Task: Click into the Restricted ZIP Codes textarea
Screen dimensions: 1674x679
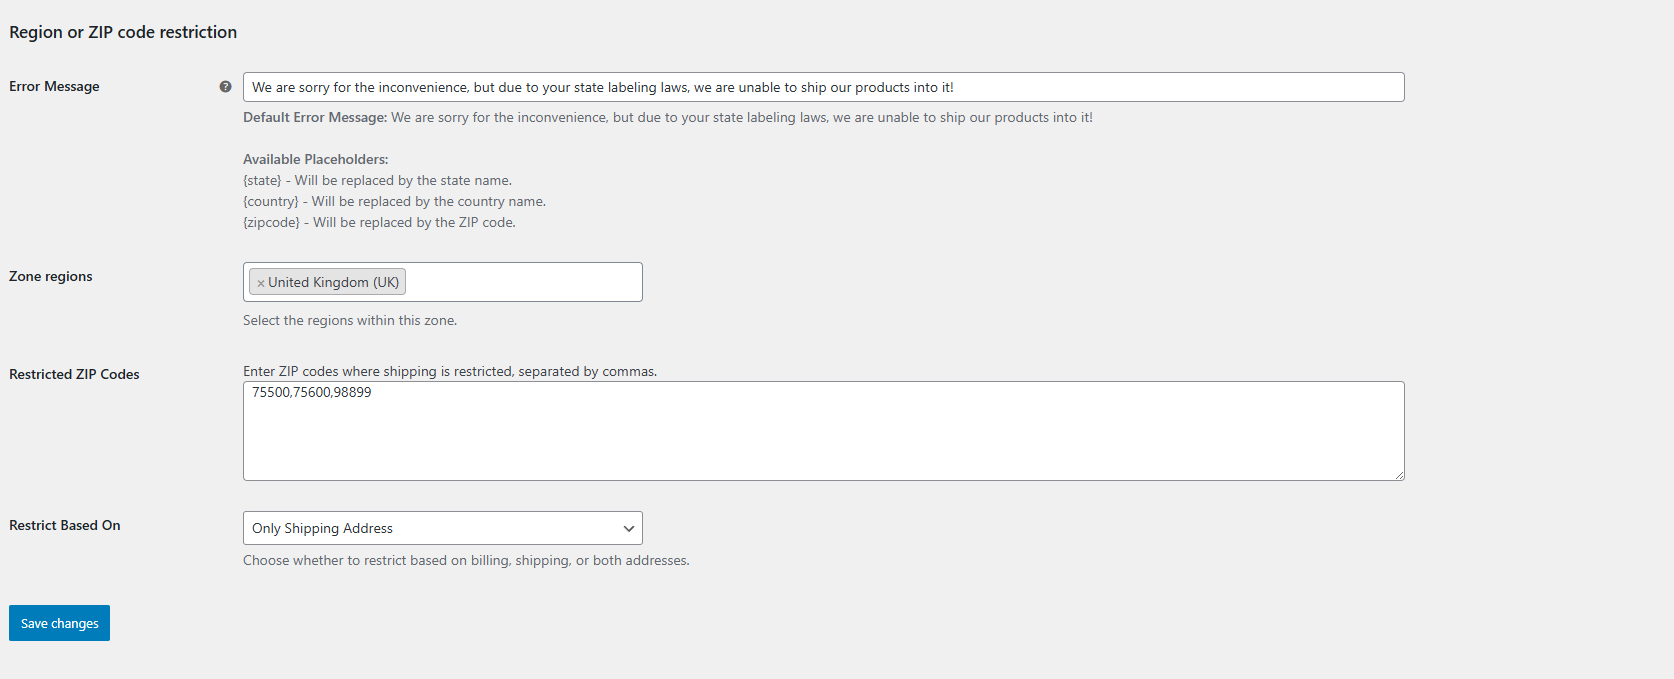Action: (824, 431)
